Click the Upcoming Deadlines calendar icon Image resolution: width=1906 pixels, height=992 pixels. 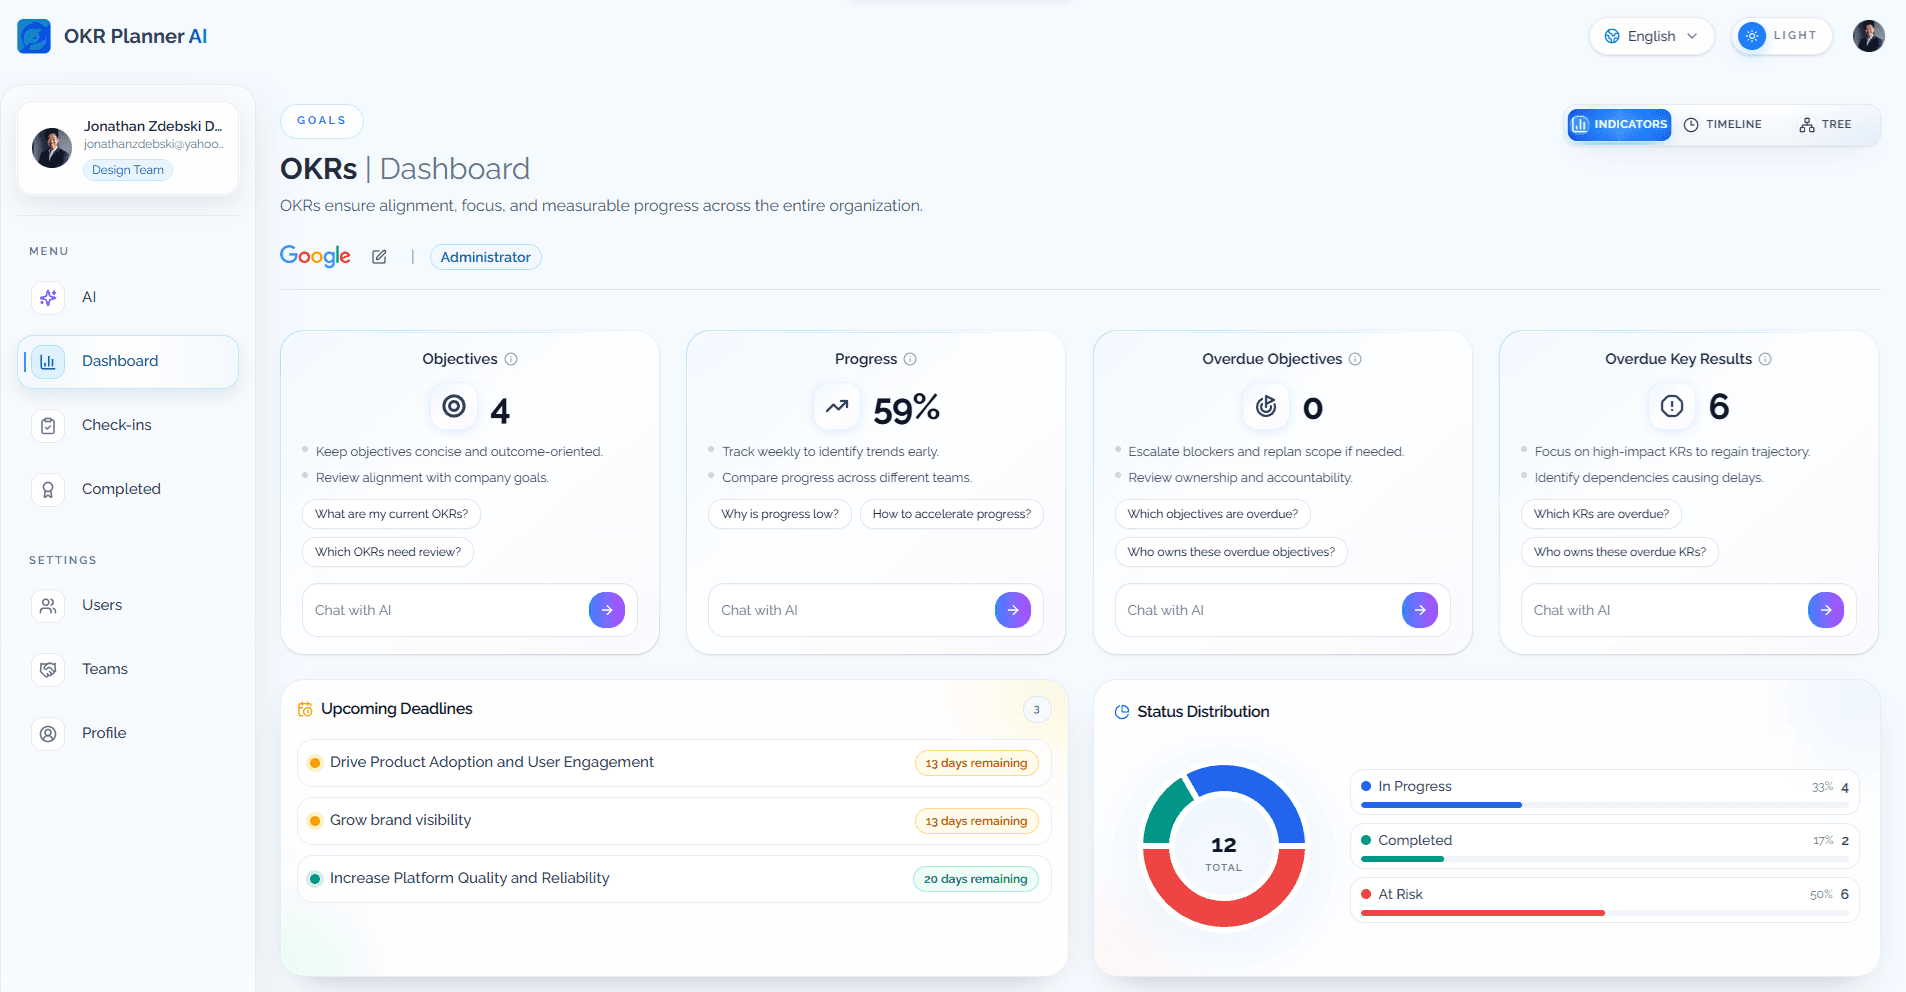coord(305,708)
